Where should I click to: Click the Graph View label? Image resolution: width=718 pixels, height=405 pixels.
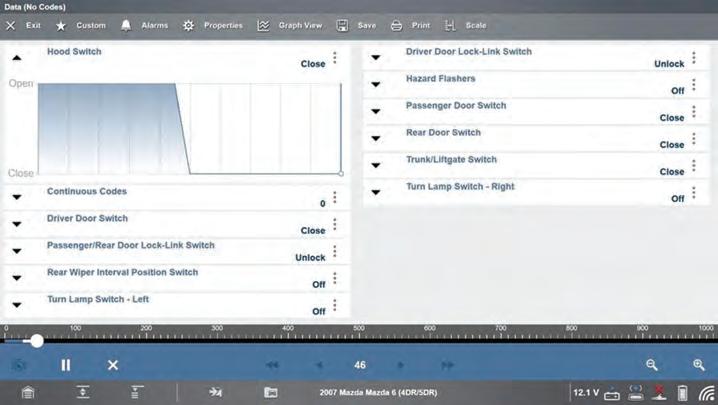pyautogui.click(x=300, y=26)
